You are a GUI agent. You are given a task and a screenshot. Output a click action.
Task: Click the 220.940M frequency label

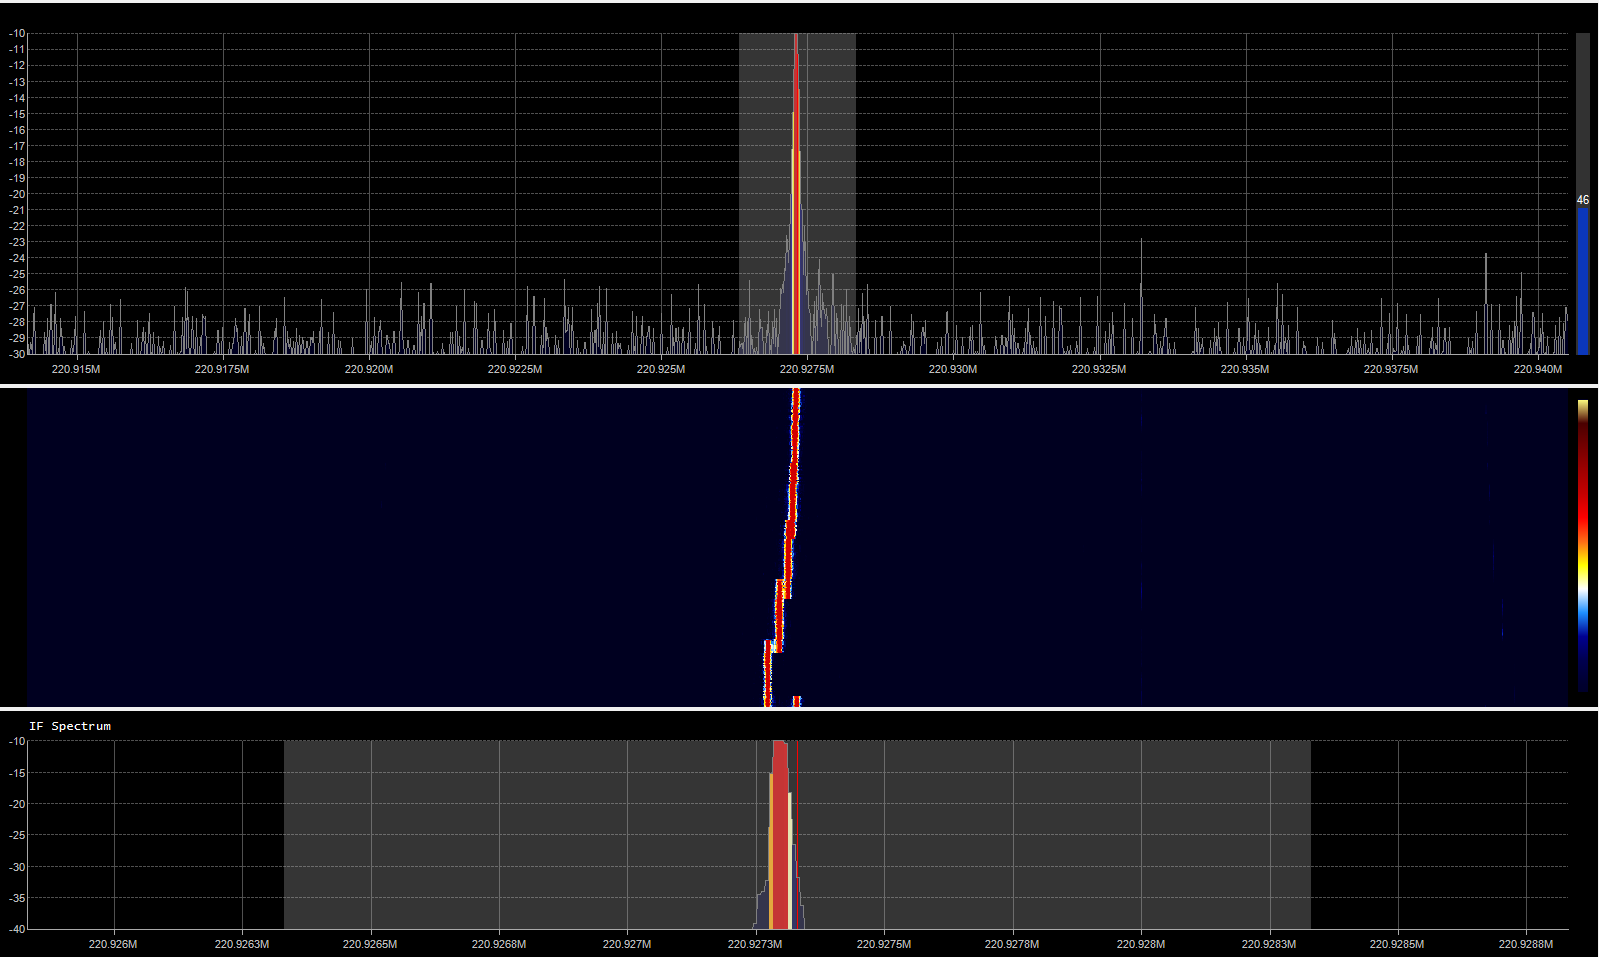(x=1538, y=370)
